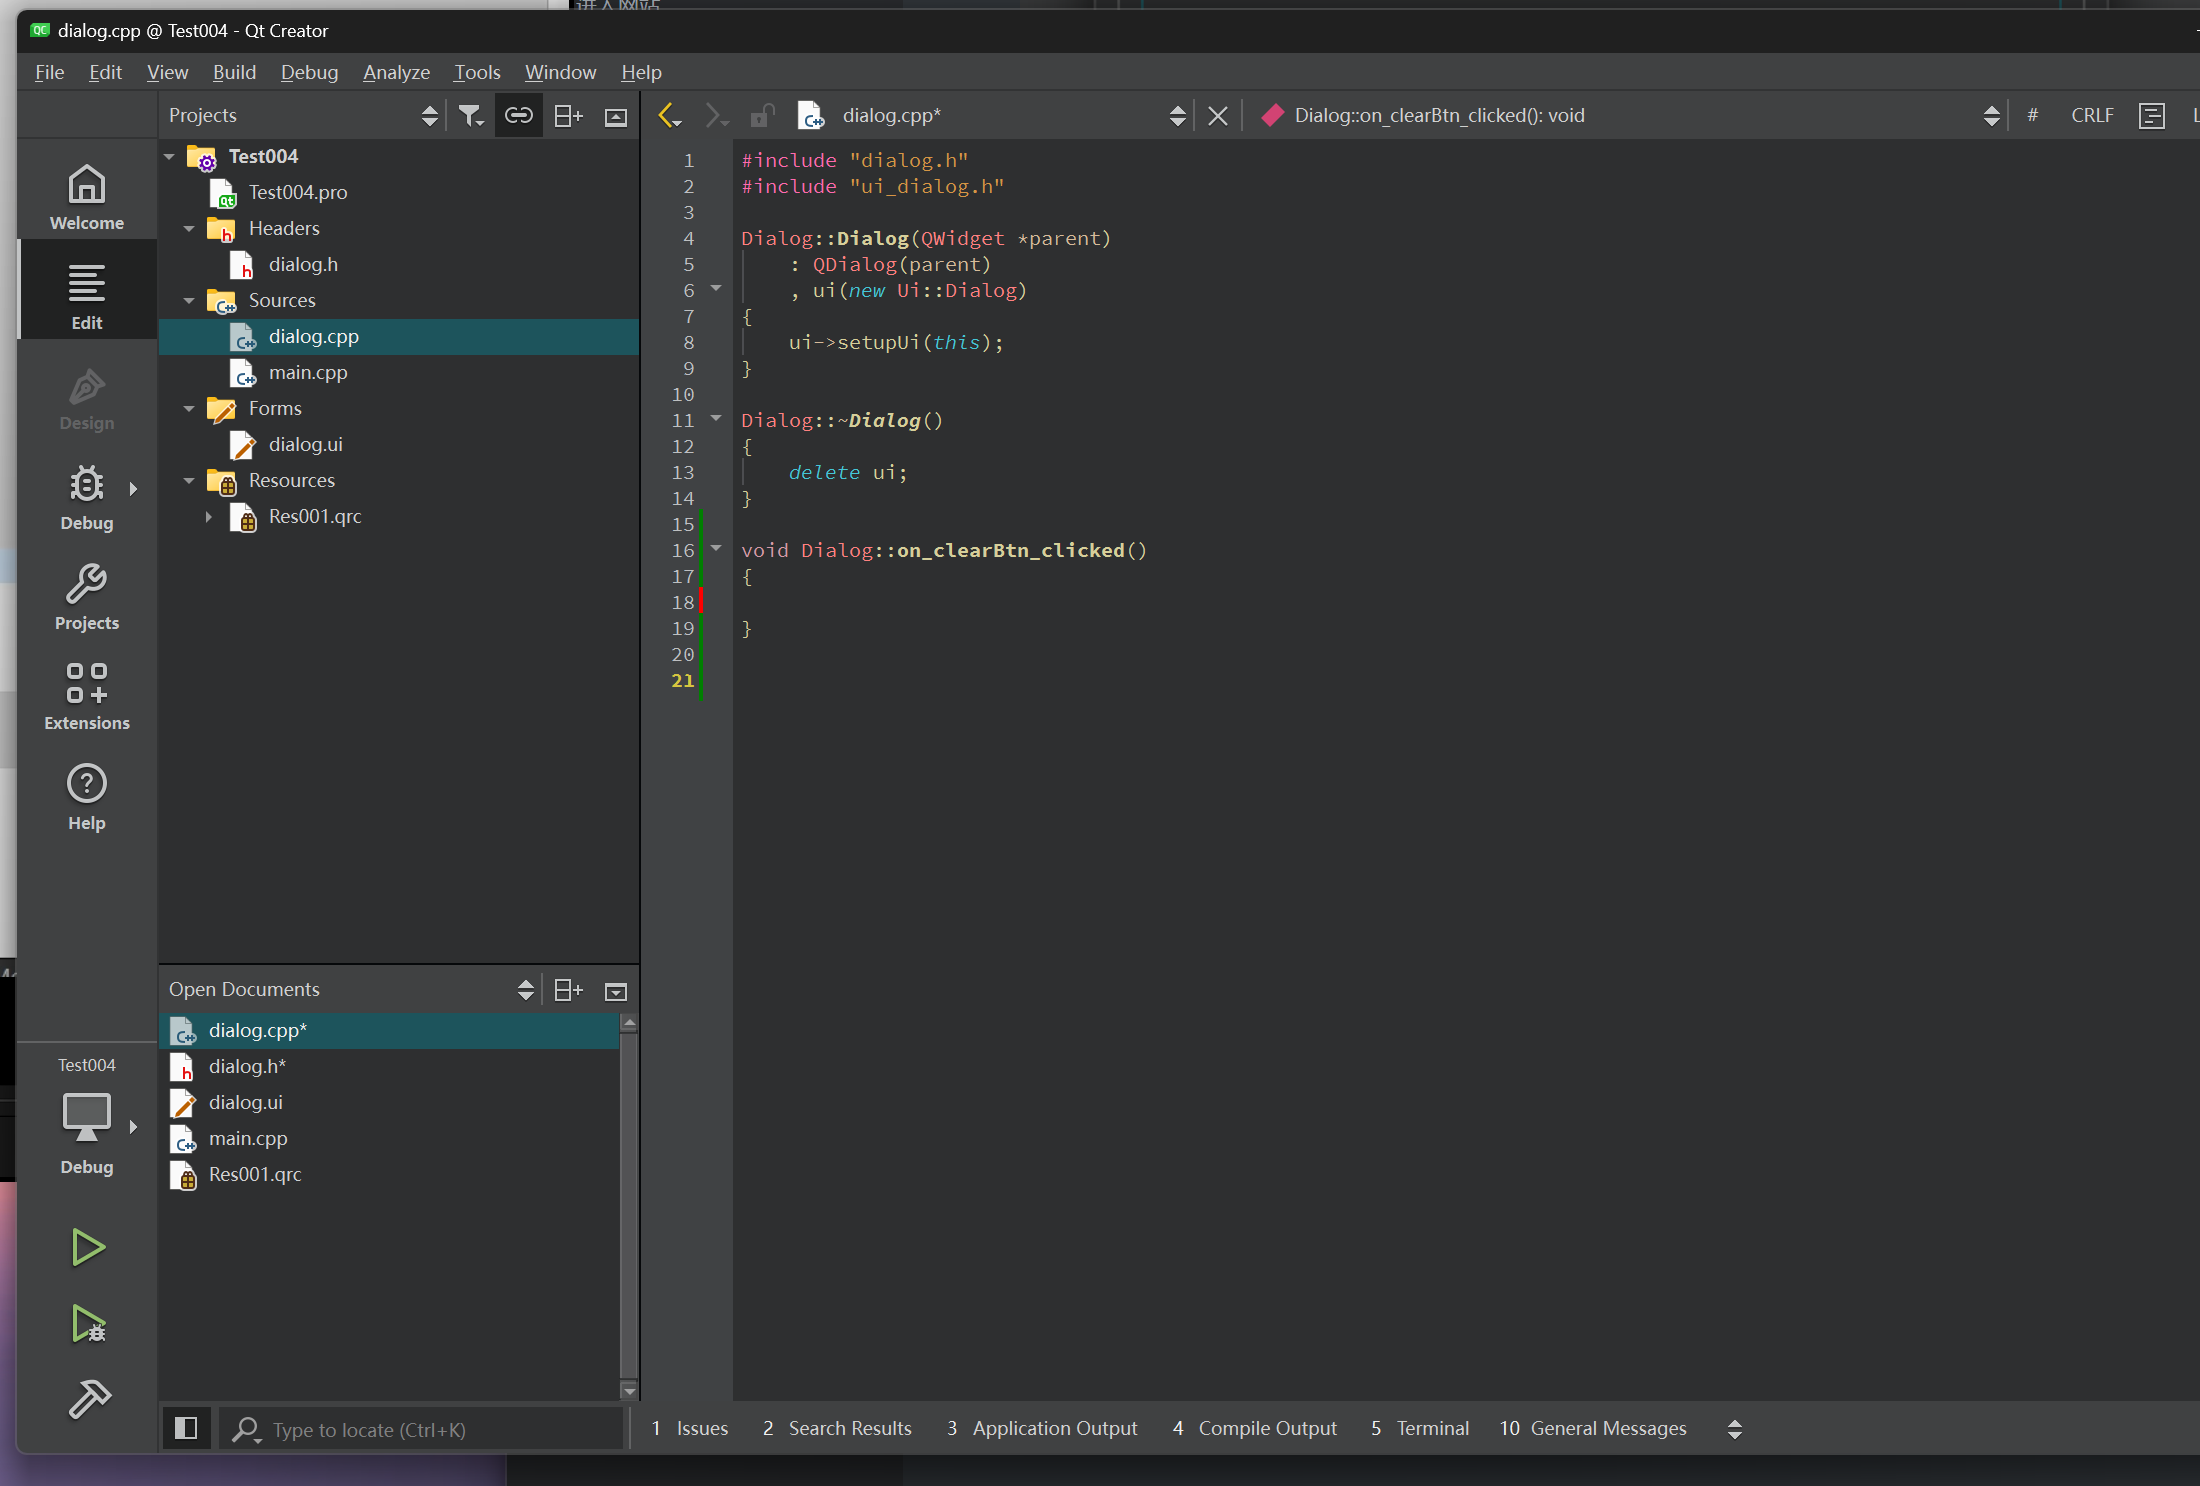The width and height of the screenshot is (2200, 1486).
Task: Click the Build hammer icon
Action: pos(87,1398)
